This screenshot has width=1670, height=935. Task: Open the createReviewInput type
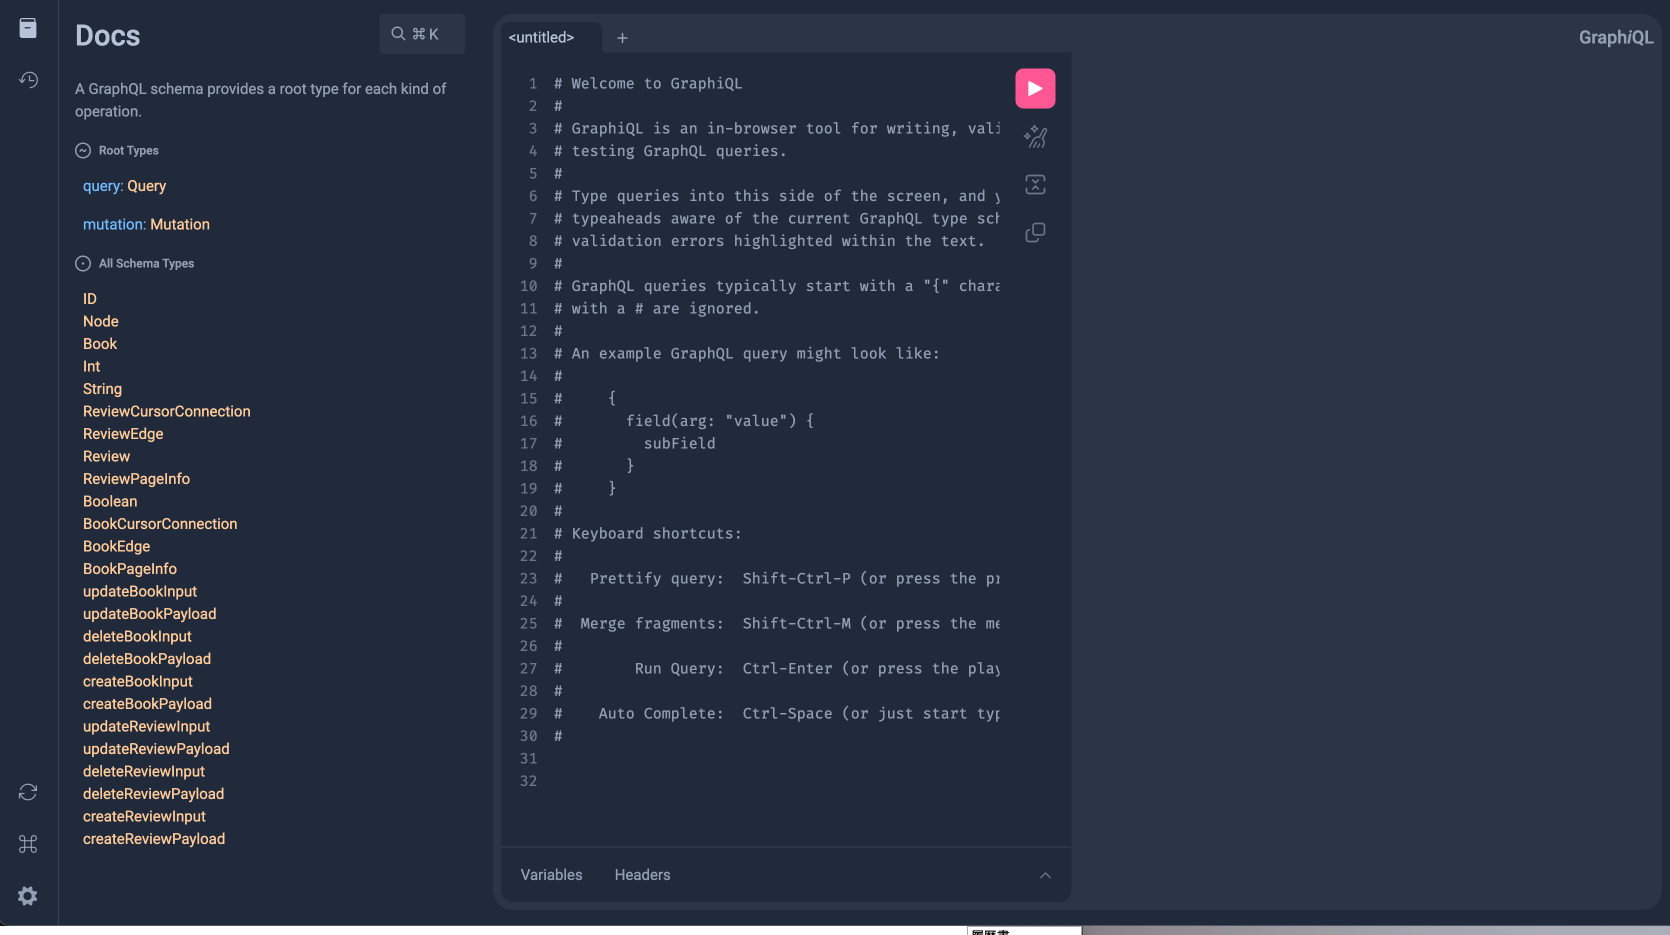144,816
